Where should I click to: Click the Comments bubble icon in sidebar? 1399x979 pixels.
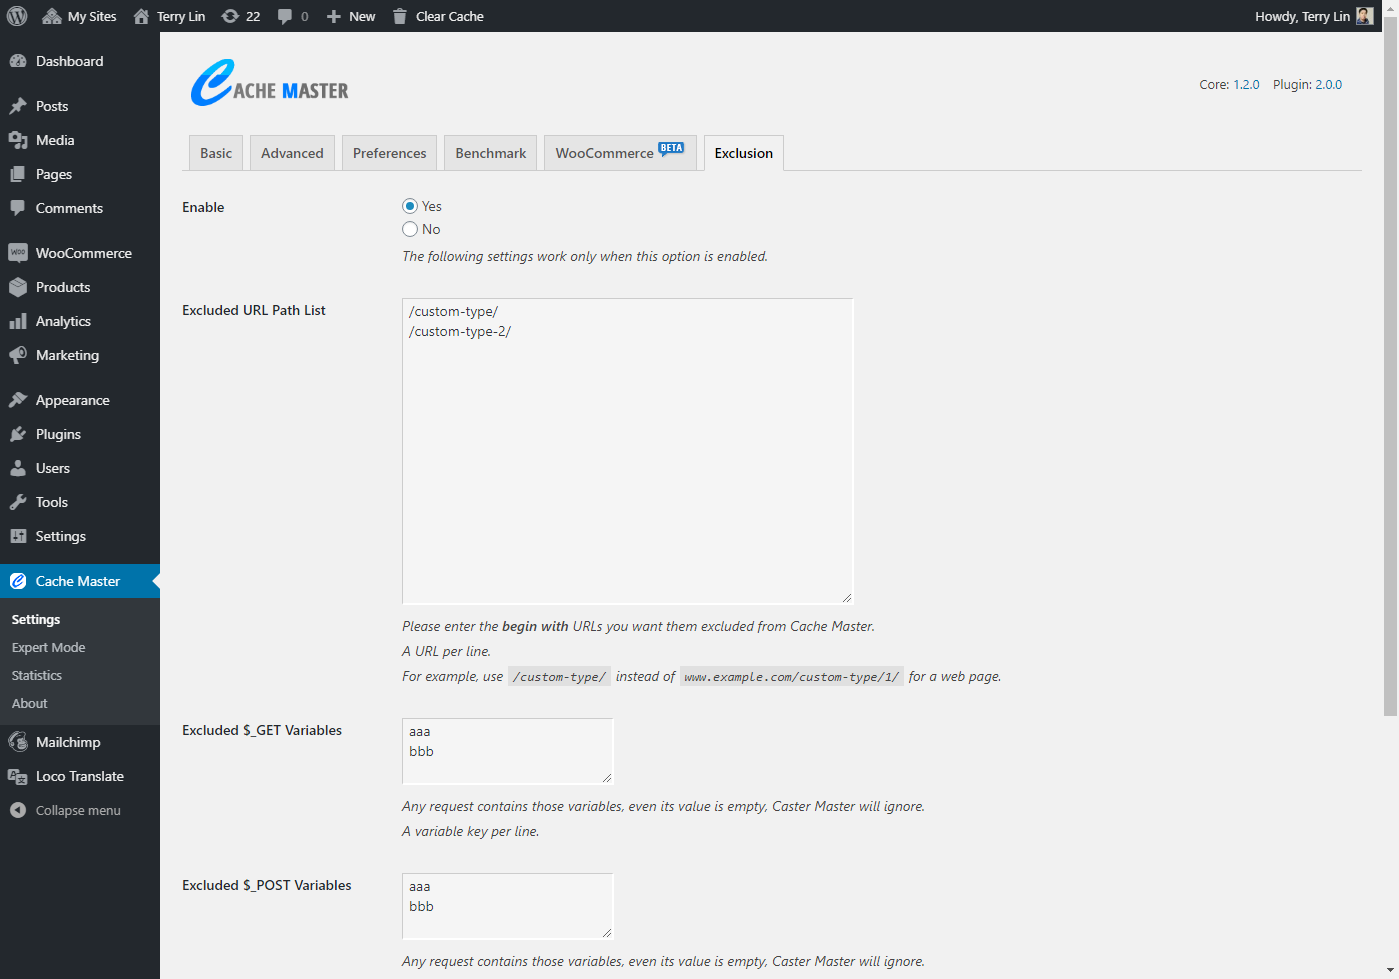coord(18,208)
